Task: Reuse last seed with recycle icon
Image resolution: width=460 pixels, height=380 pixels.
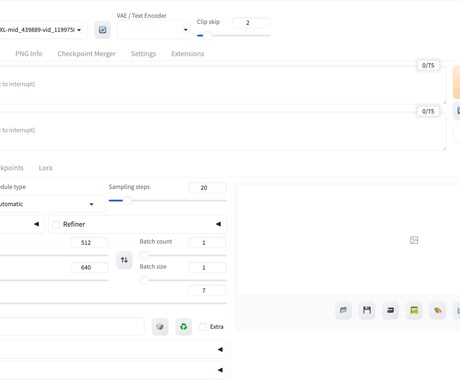Action: pyautogui.click(x=184, y=327)
